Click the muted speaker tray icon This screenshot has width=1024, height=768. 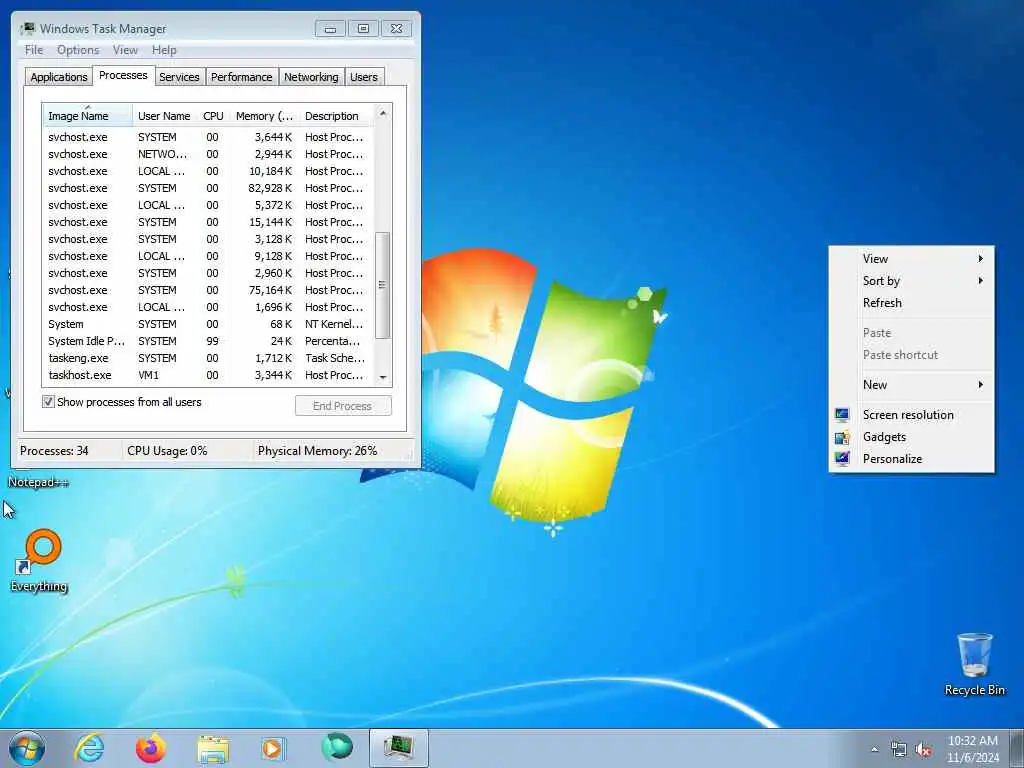point(923,749)
